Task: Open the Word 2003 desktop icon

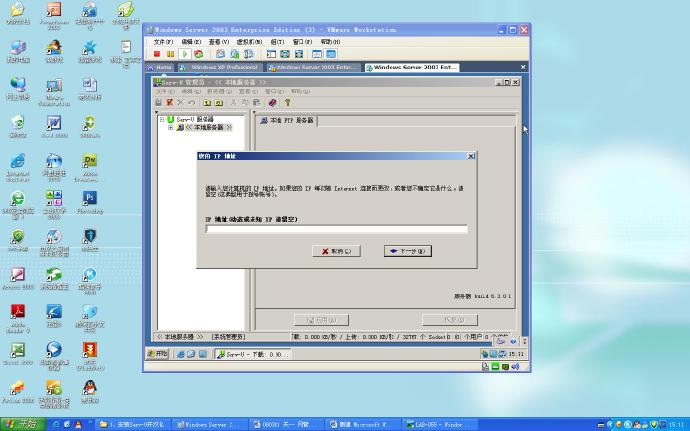Action: click(x=54, y=126)
